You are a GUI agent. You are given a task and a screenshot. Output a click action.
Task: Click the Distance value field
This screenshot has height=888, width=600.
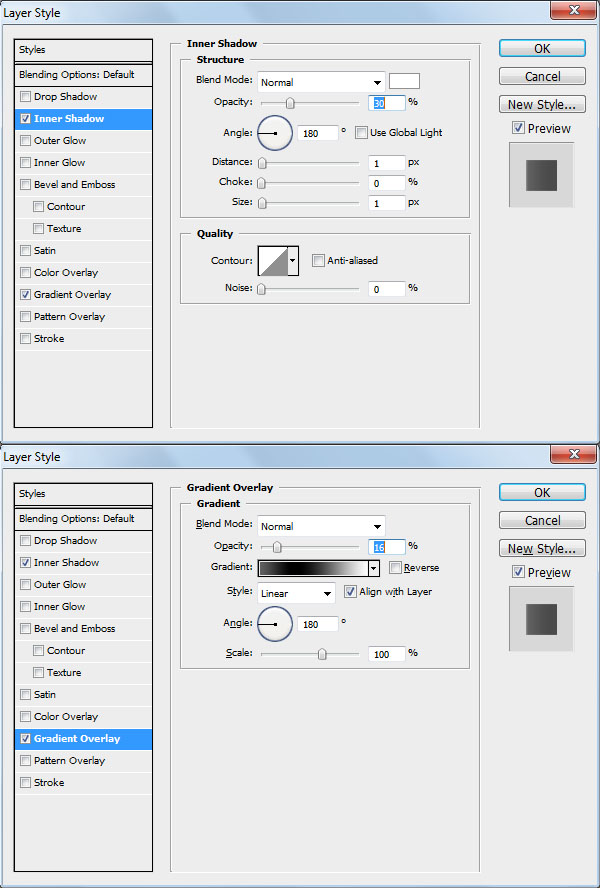[x=387, y=163]
